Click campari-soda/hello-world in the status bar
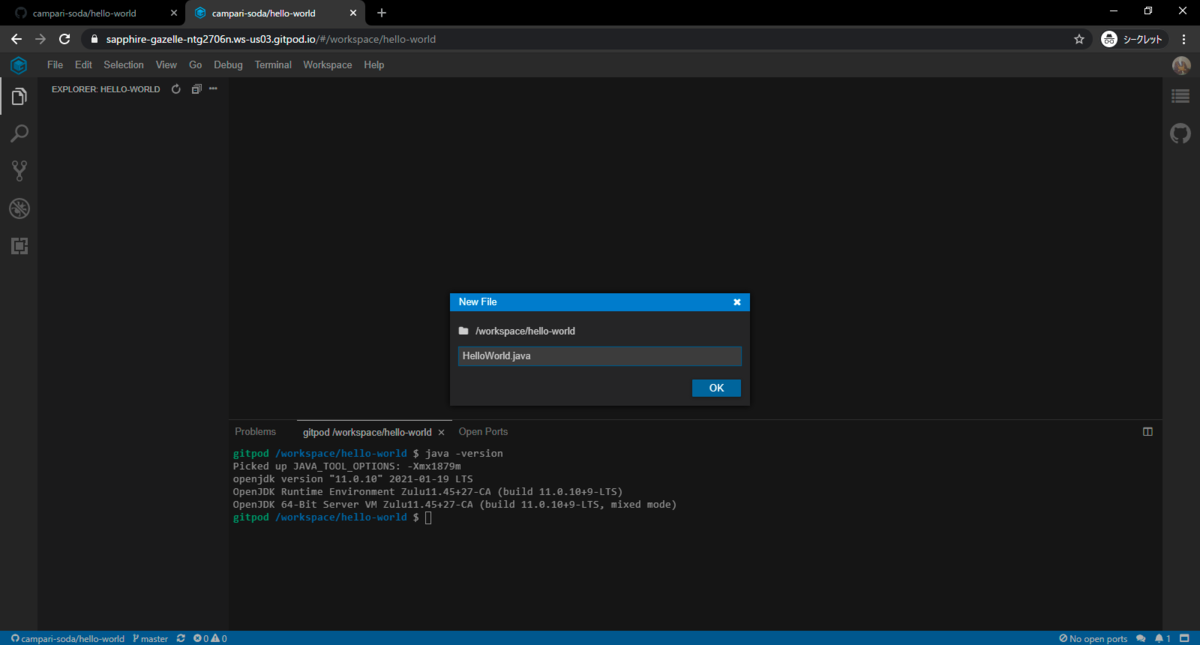This screenshot has height=645, width=1200. point(67,638)
